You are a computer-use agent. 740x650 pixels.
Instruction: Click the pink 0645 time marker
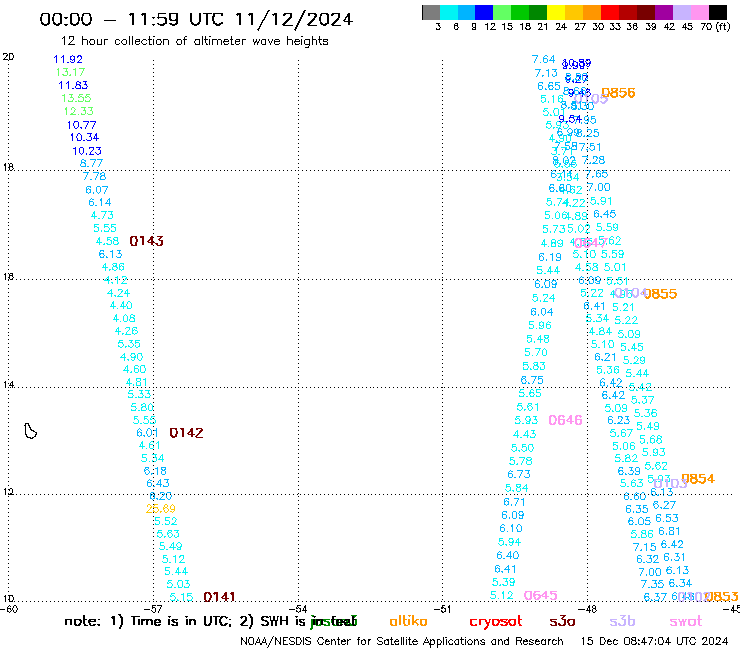click(541, 595)
